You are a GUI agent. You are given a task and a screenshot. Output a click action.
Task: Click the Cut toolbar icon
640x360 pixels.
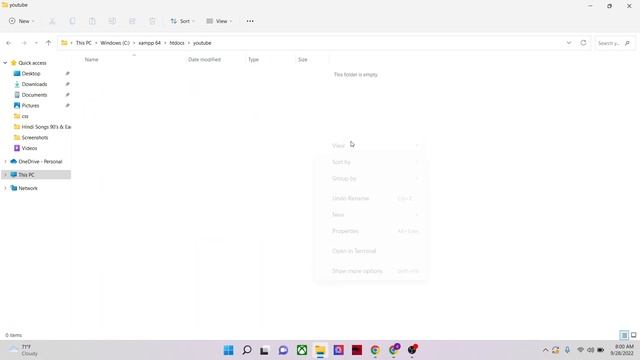click(x=52, y=21)
